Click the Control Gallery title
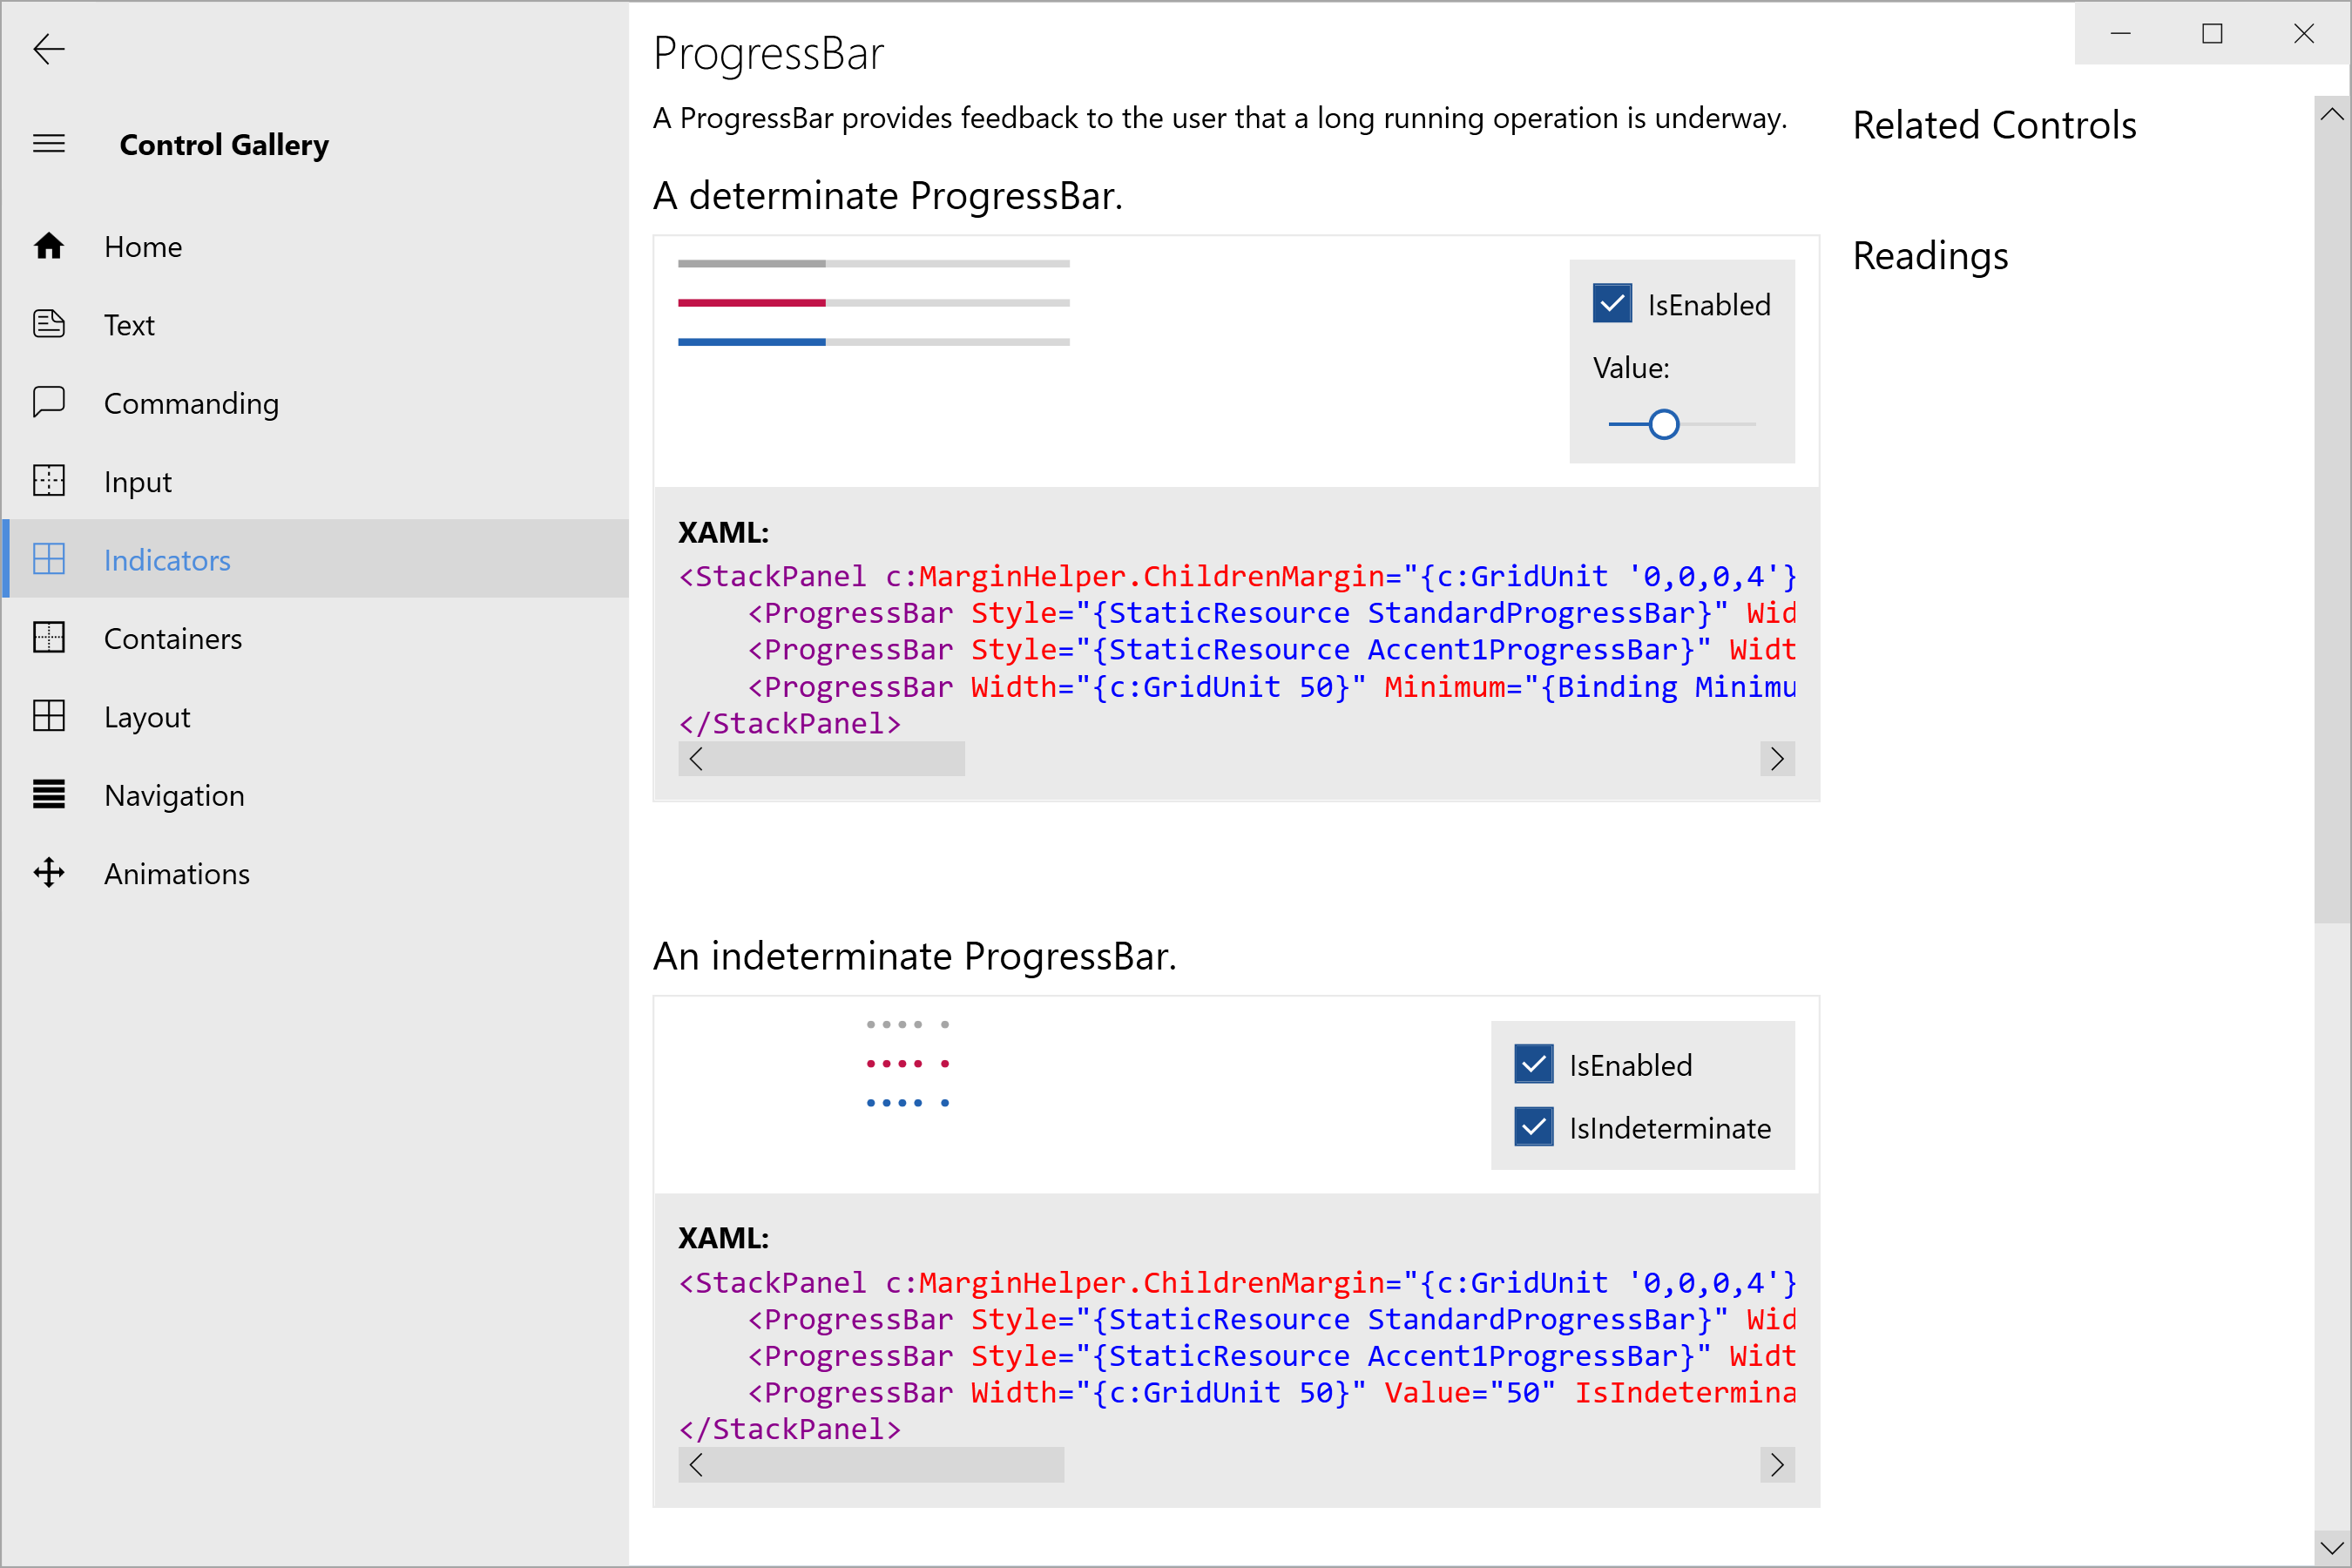 coord(223,145)
